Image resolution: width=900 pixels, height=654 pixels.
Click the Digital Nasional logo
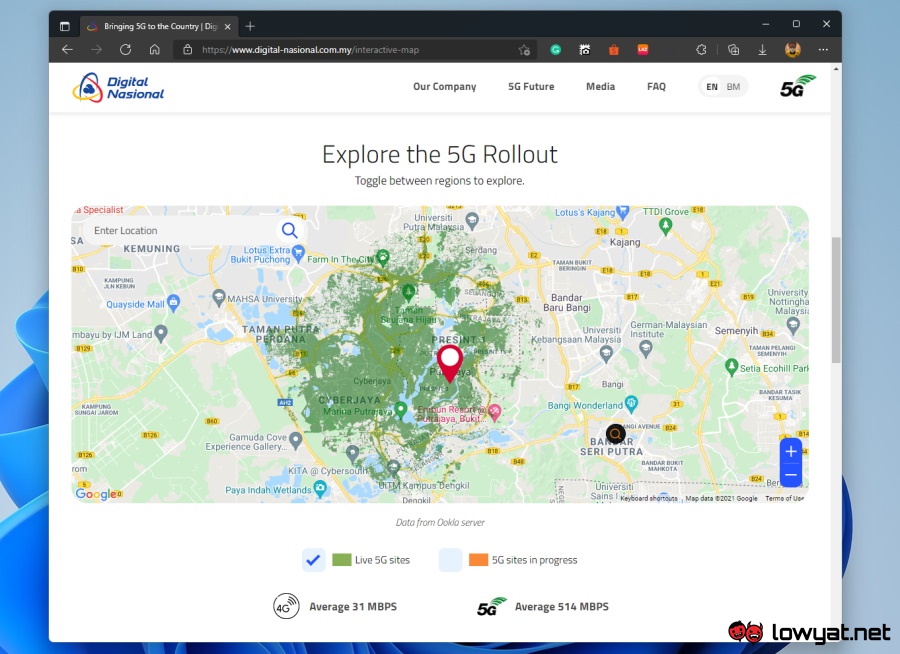click(x=118, y=88)
